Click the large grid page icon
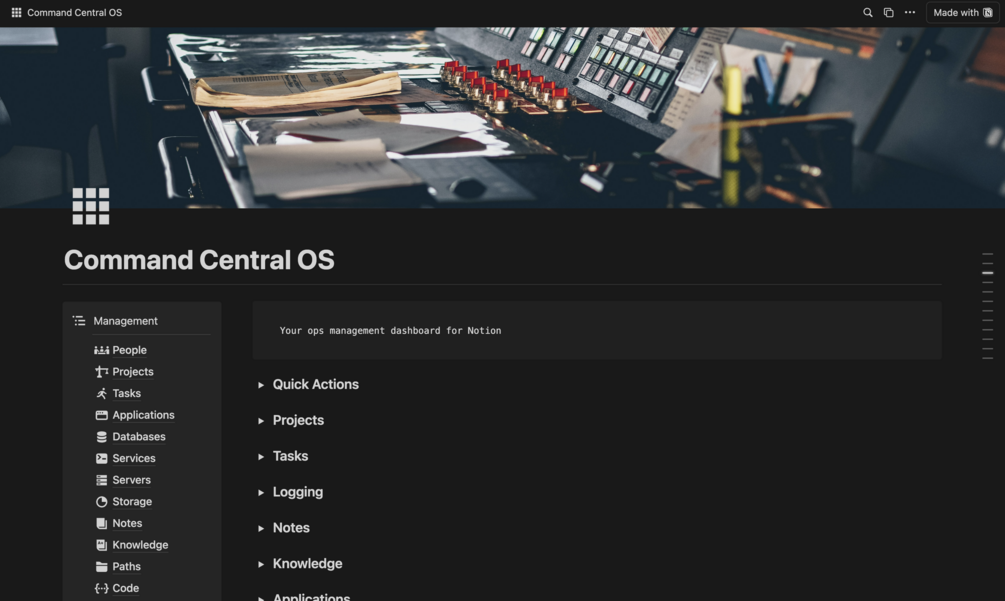1005x601 pixels. tap(90, 206)
